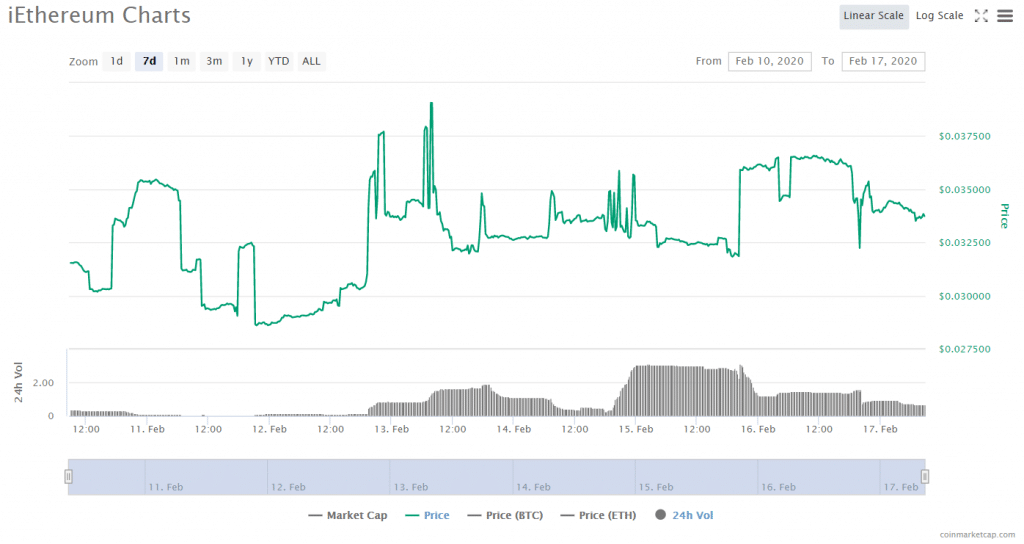The height and width of the screenshot is (544, 1024).
Task: Set zoom to 1d
Action: (x=117, y=61)
